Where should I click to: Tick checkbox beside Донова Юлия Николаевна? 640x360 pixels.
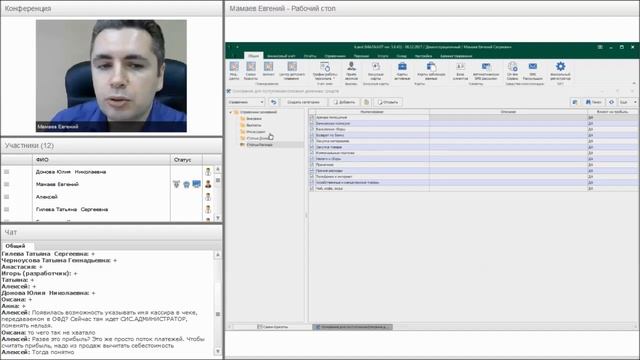tap(7, 172)
